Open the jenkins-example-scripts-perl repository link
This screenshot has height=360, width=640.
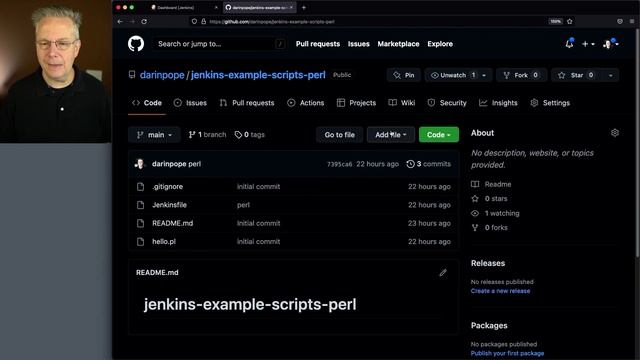(258, 75)
